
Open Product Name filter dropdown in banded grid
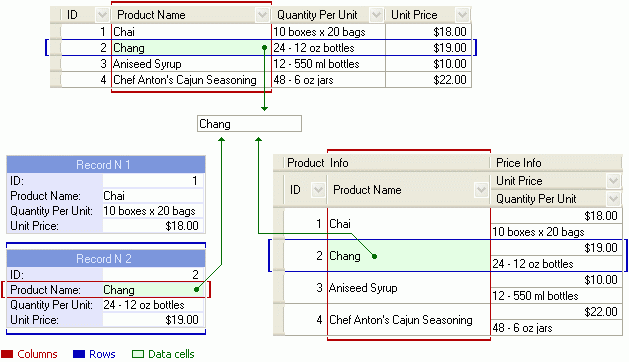[481, 189]
